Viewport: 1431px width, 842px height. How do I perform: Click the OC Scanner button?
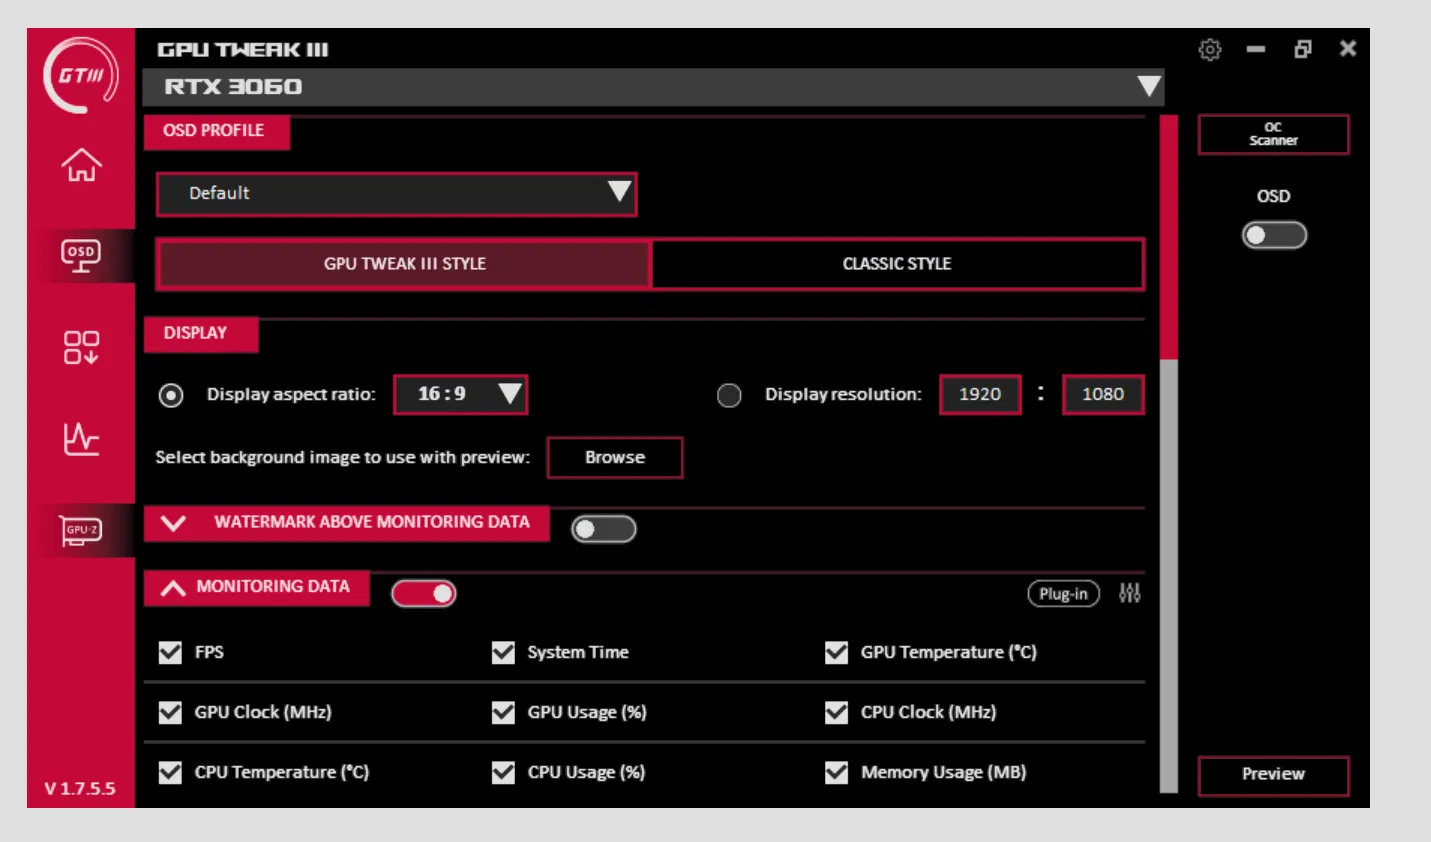[1273, 134]
